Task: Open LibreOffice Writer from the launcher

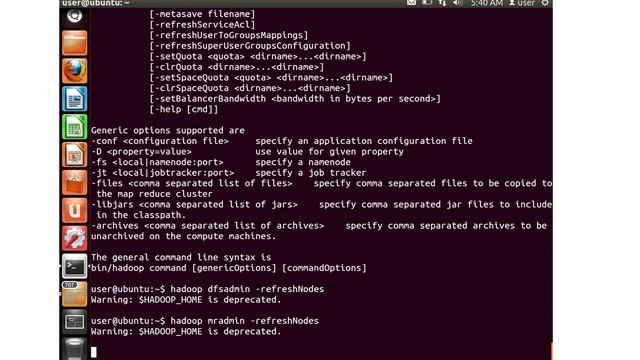Action: (x=74, y=99)
